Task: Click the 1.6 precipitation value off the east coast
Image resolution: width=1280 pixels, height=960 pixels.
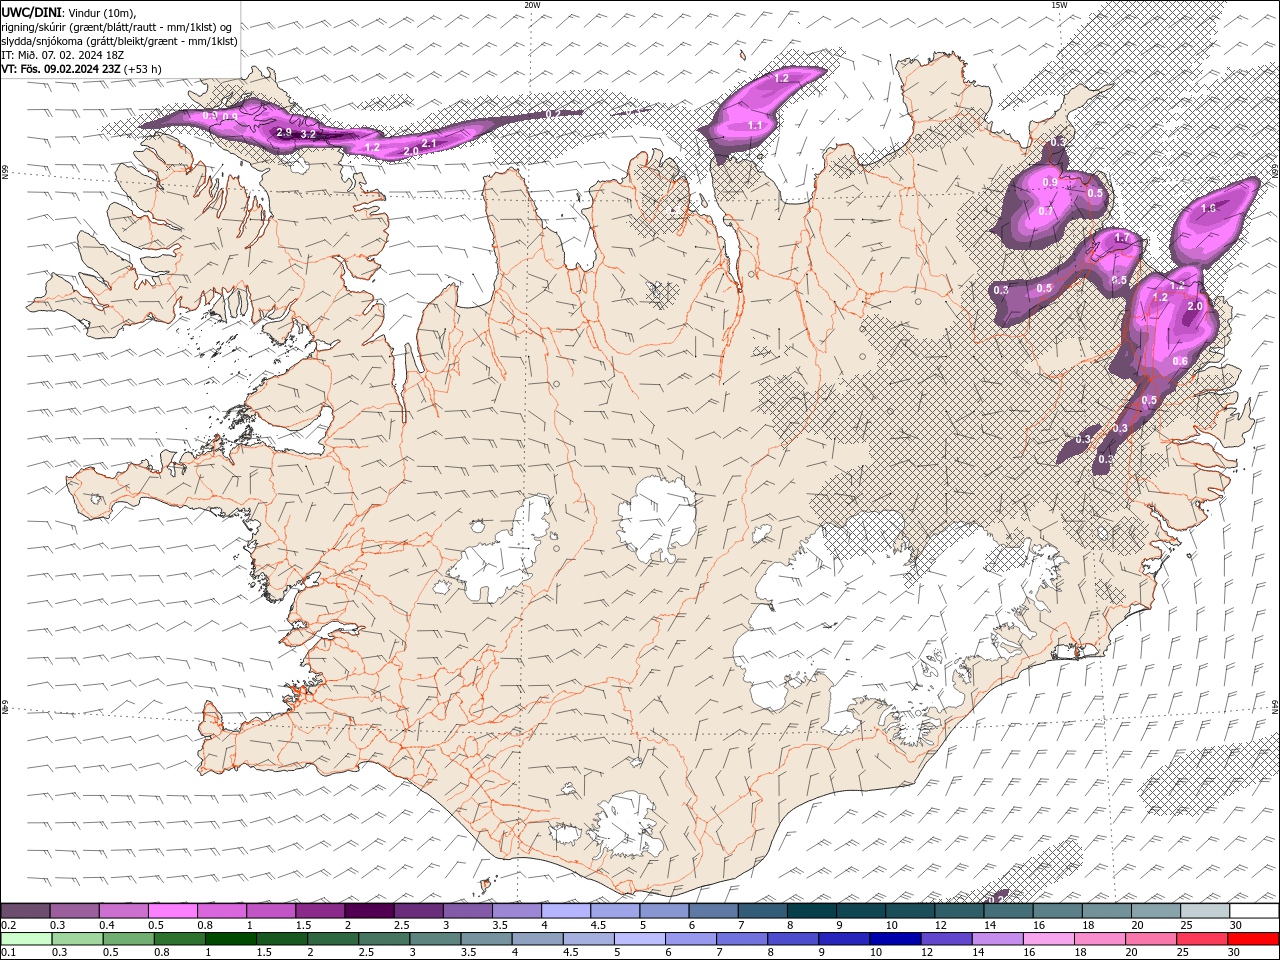Action: pyautogui.click(x=1208, y=209)
